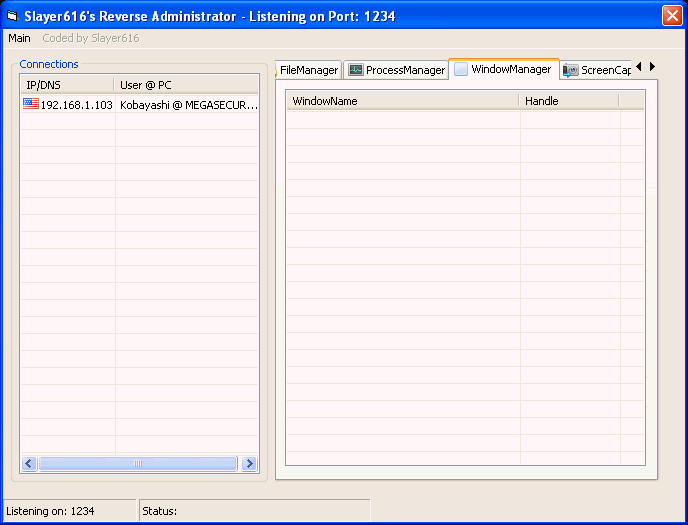The width and height of the screenshot is (688, 525).
Task: Click the WindowName column header
Action: [x=402, y=101]
